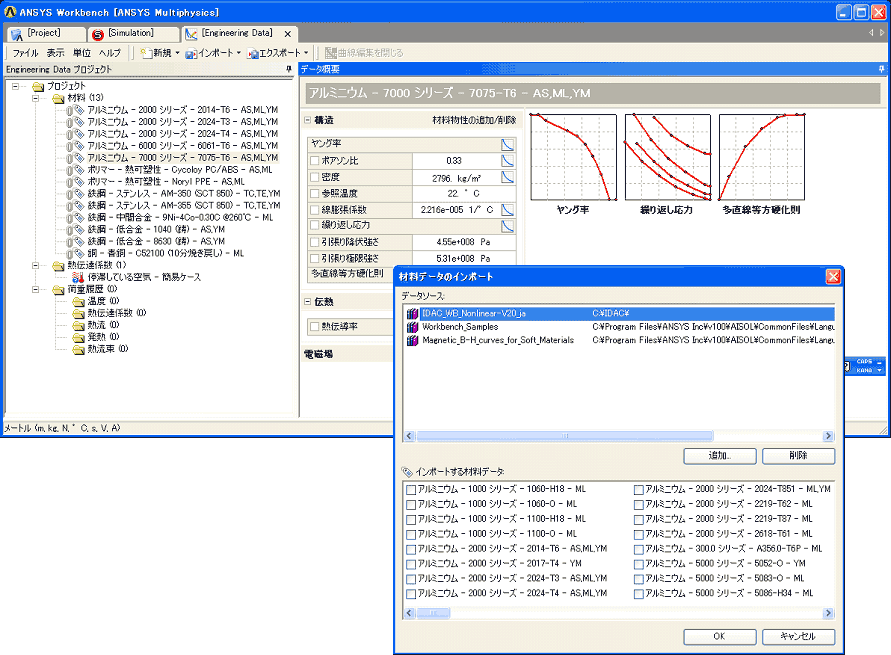
Task: Click the ポアソン比 value field 0.33
Action: click(x=455, y=161)
